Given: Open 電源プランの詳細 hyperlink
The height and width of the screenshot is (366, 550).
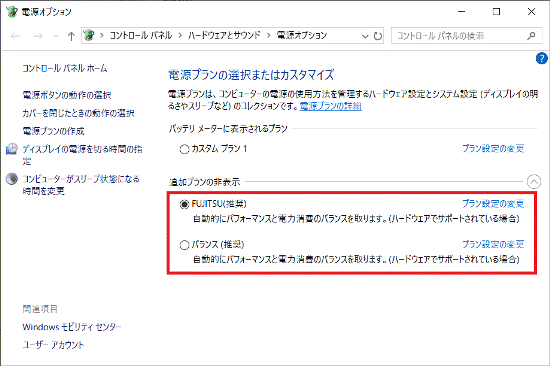Looking at the screenshot, I should [331, 106].
